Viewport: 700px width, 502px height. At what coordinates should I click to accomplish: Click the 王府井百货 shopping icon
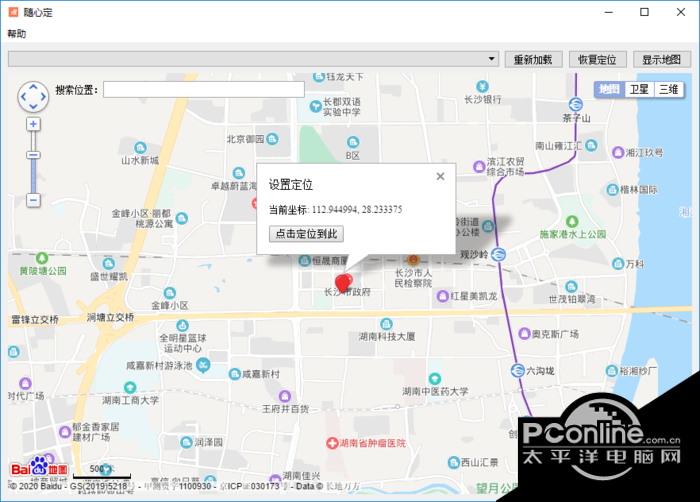click(285, 396)
